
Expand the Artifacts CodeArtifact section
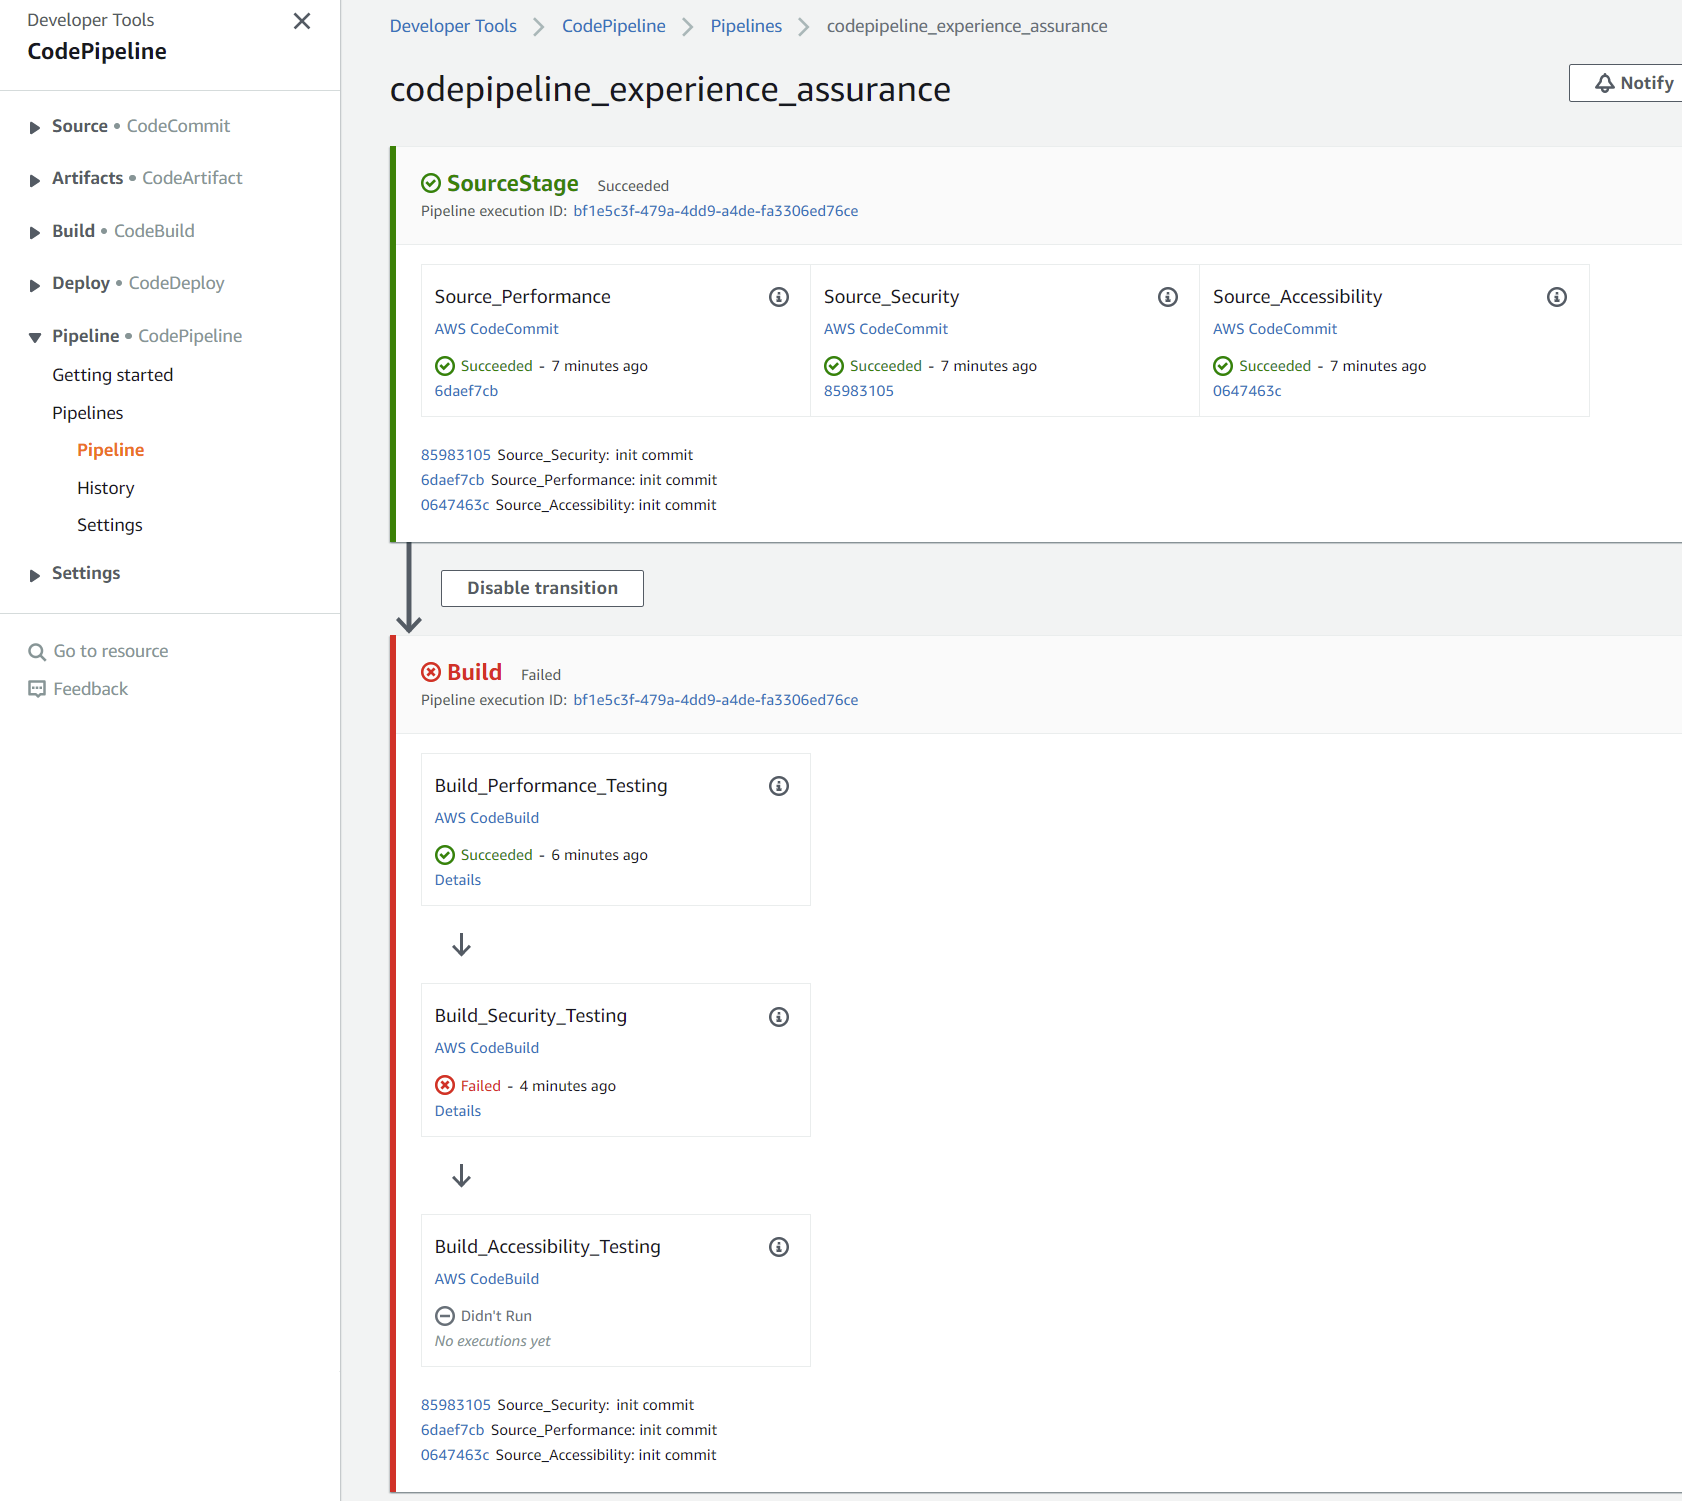(35, 180)
